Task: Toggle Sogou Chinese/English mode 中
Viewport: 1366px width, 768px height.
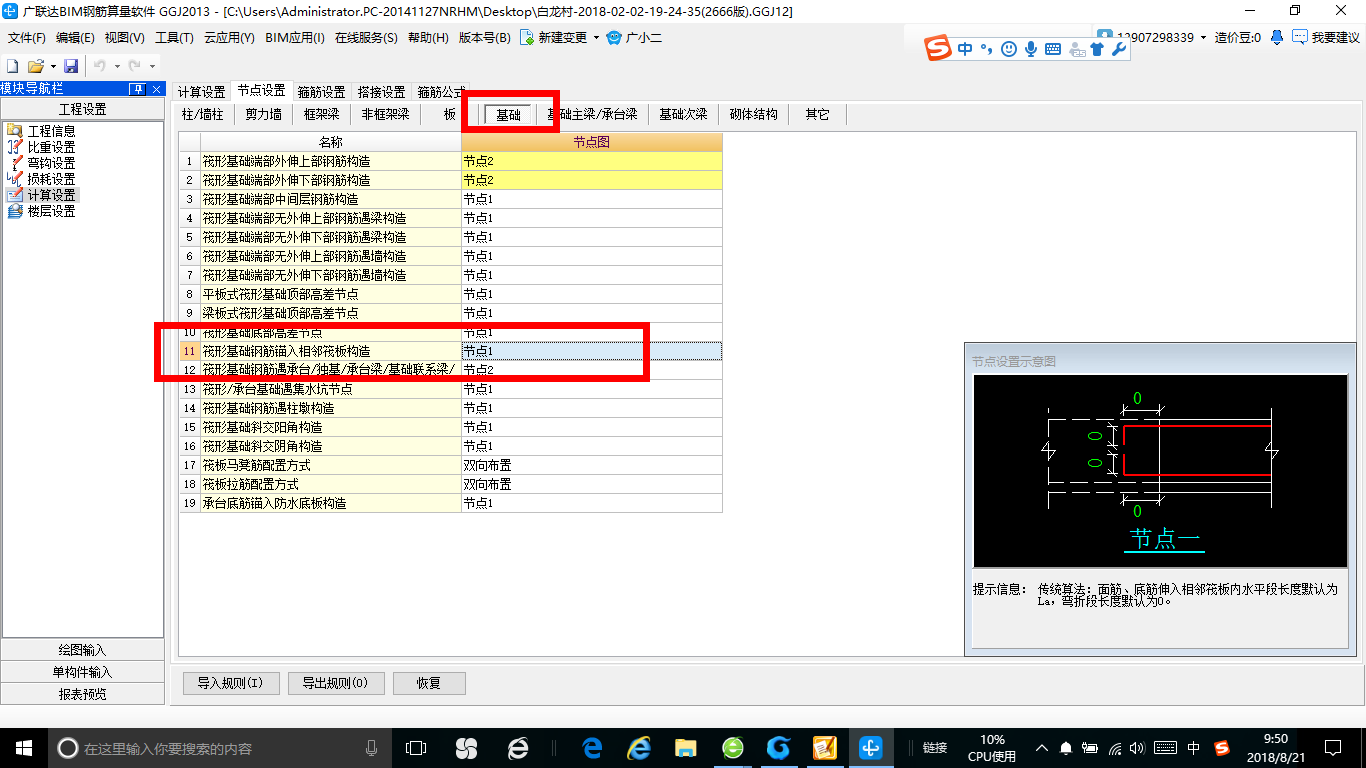Action: [x=965, y=48]
